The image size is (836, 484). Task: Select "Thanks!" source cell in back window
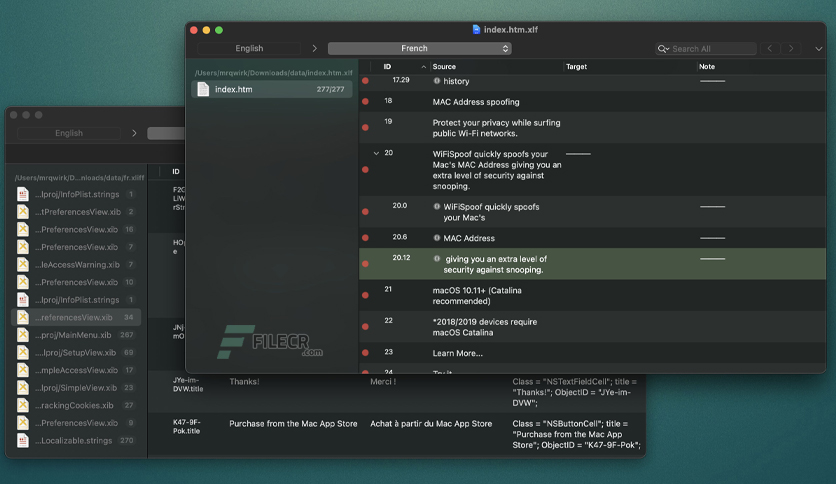point(244,382)
